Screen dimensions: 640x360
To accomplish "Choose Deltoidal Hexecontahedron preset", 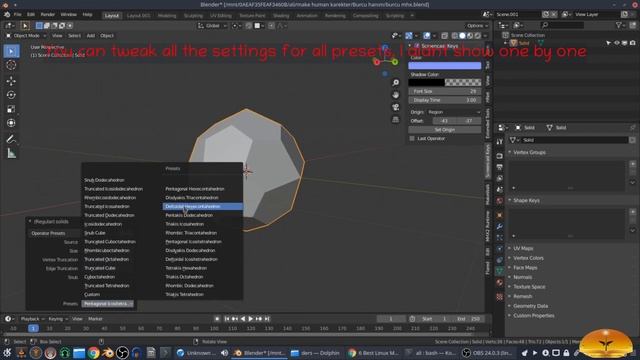I will click(202, 207).
